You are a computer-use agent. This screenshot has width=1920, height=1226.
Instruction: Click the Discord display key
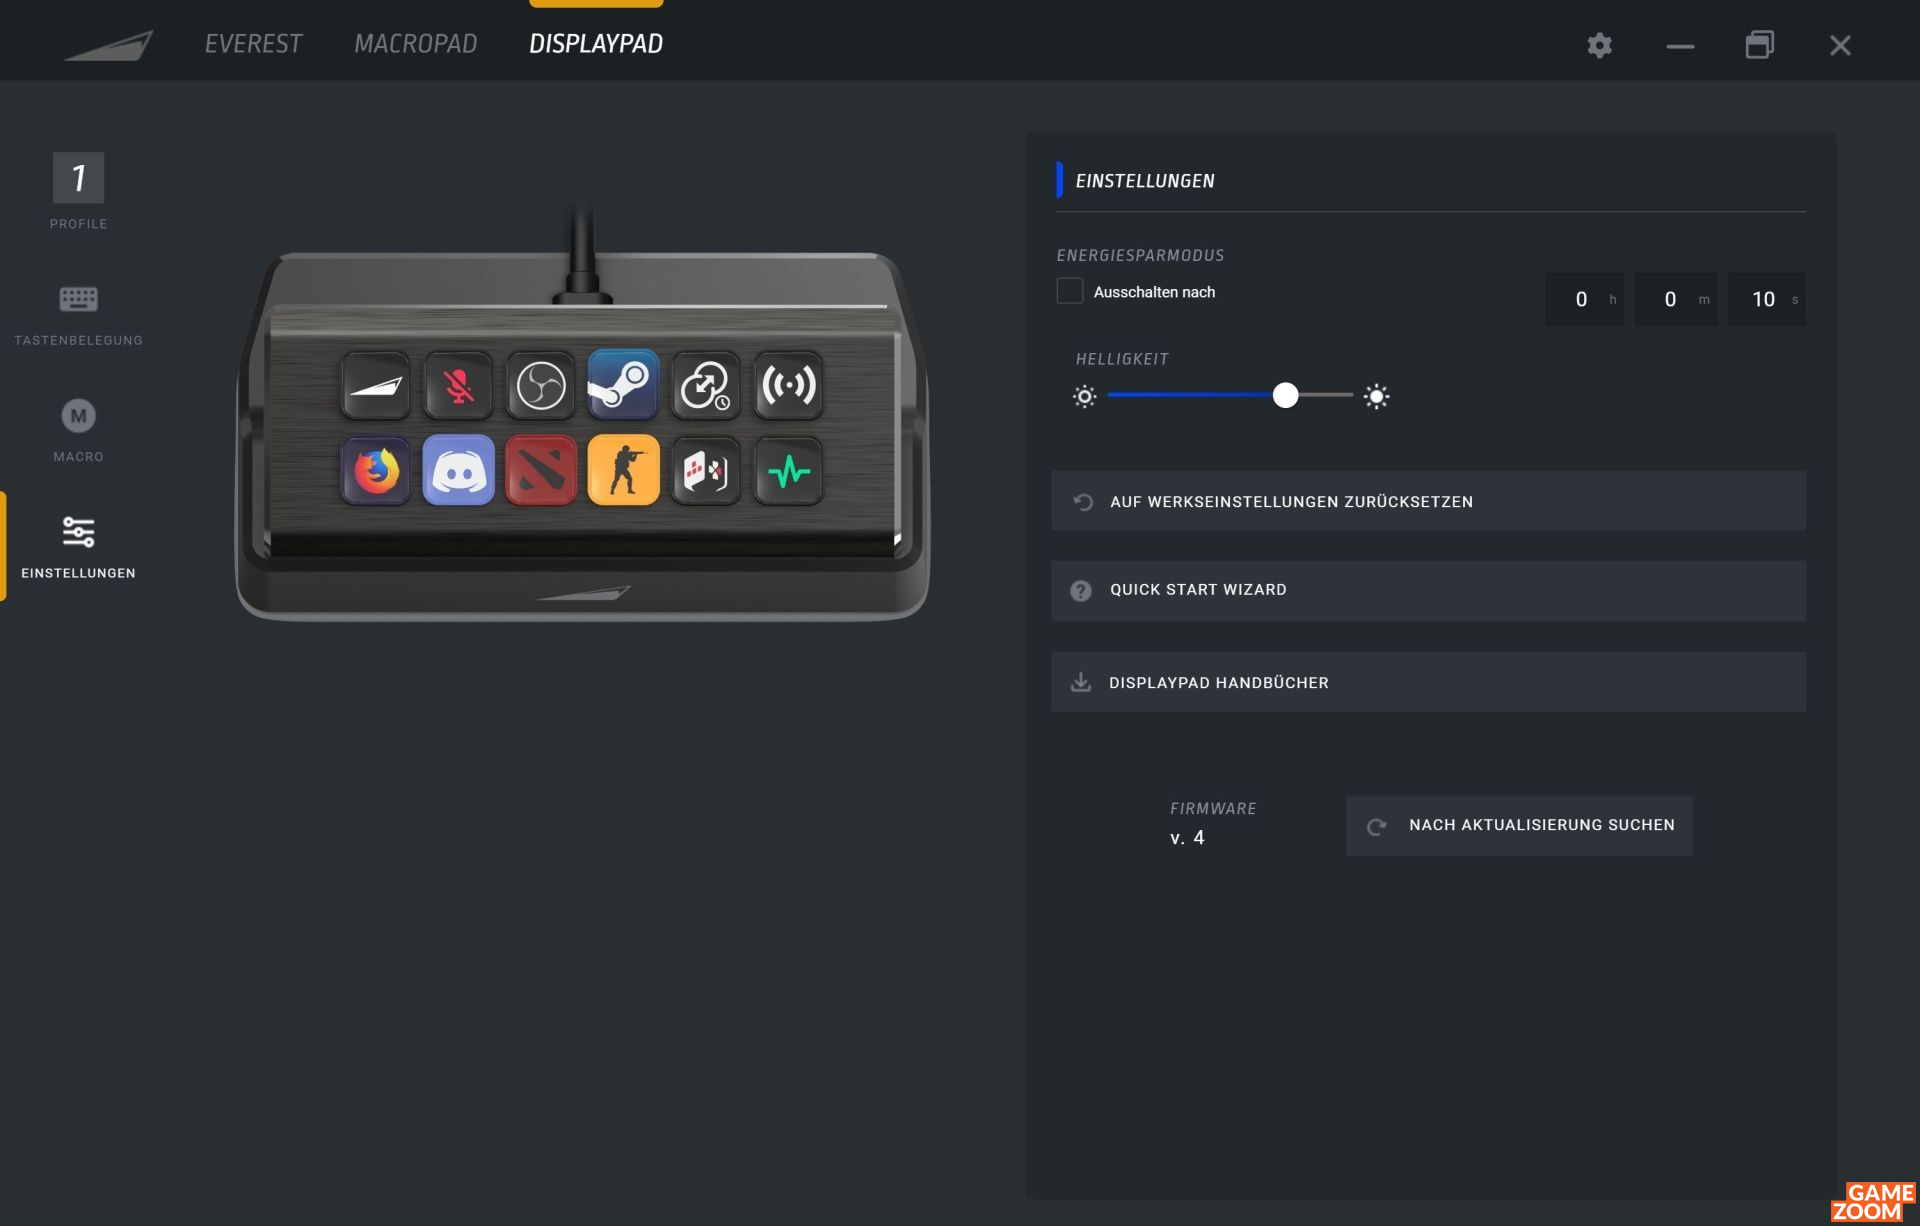pyautogui.click(x=458, y=470)
